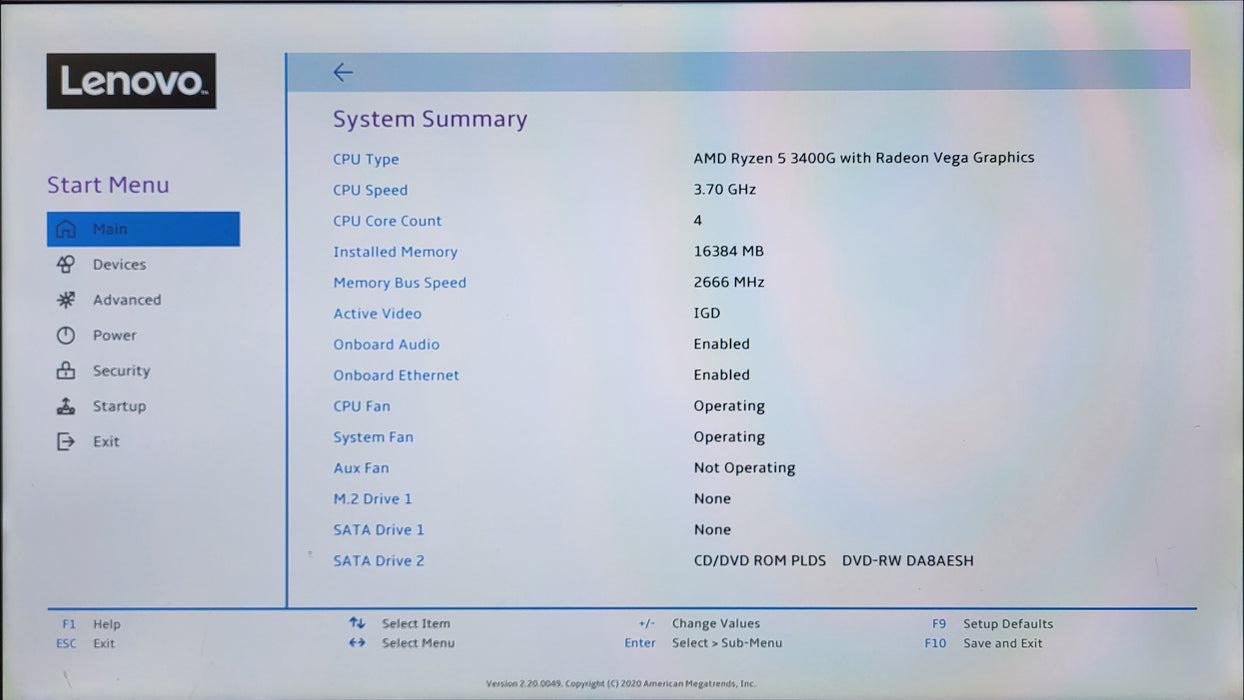Click the up-down arrows Select Item icon
This screenshot has height=700, width=1244.
357,623
